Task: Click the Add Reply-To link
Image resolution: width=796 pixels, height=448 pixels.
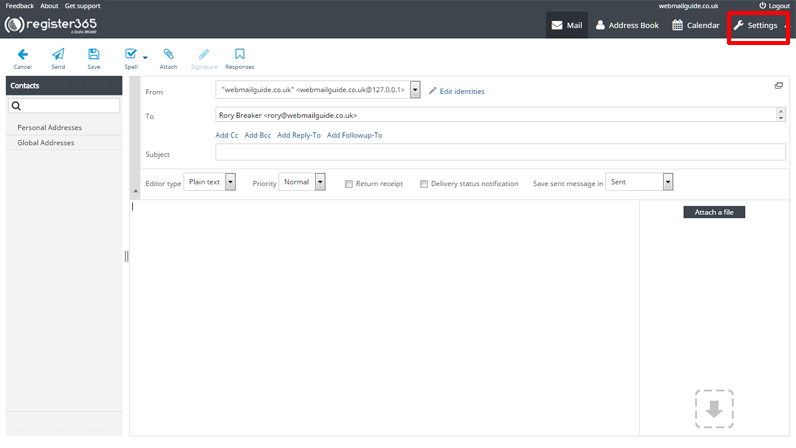Action: (x=298, y=135)
